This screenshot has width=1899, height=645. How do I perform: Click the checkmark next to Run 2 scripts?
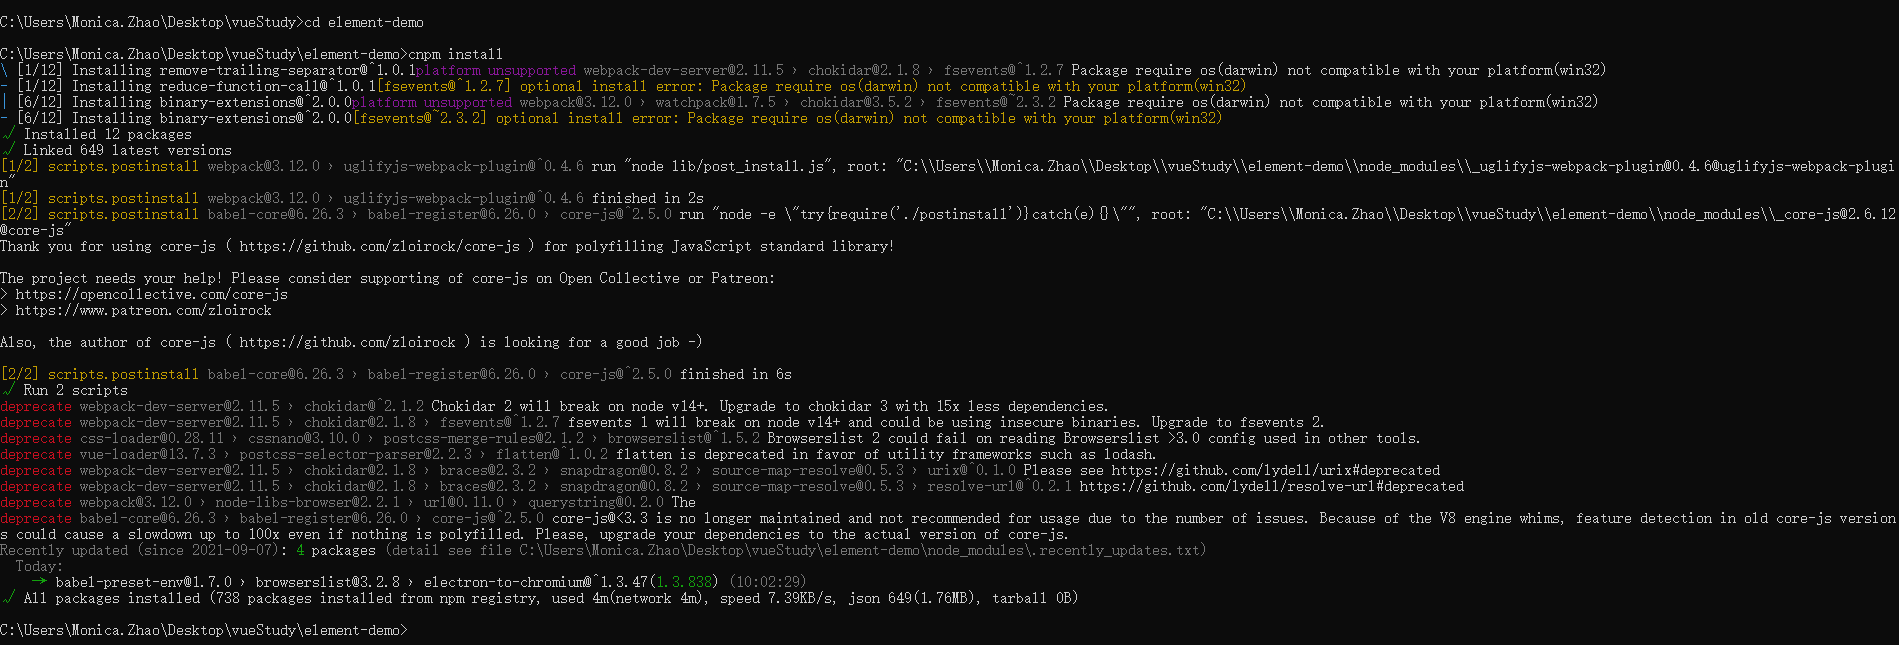point(8,390)
